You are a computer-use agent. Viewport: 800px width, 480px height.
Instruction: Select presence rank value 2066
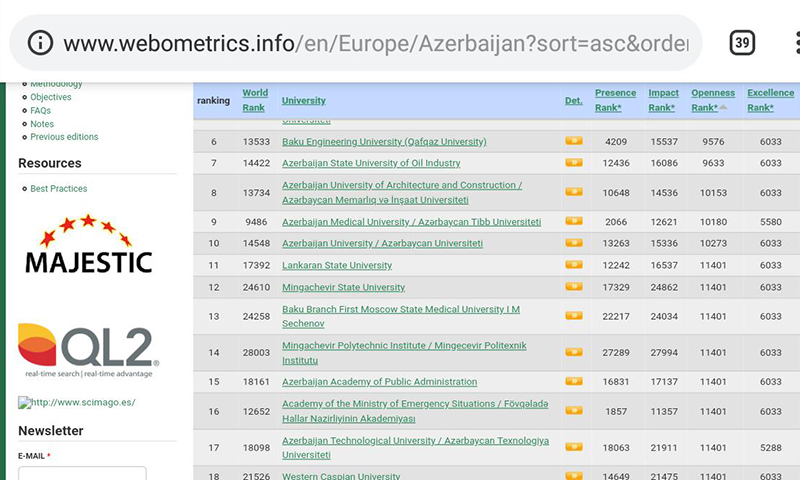tap(616, 222)
